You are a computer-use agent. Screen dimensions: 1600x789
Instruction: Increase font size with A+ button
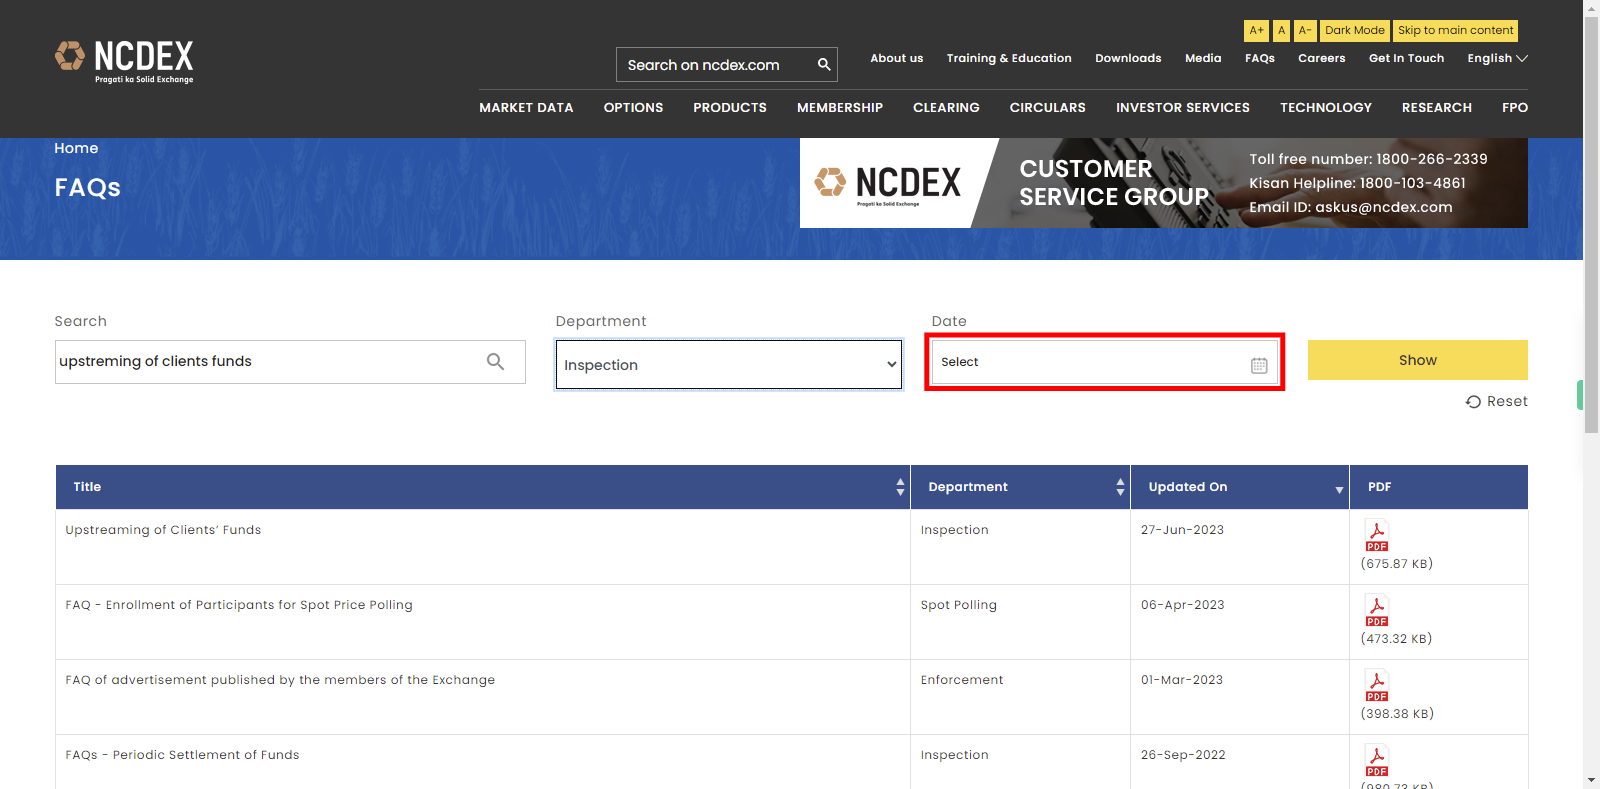1256,31
